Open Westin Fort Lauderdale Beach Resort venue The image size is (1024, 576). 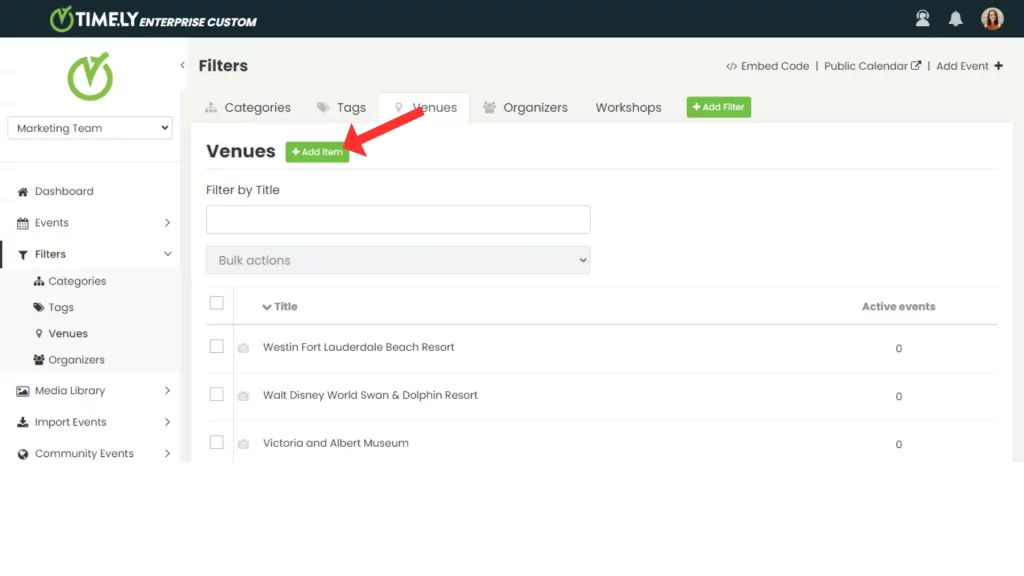tap(359, 347)
